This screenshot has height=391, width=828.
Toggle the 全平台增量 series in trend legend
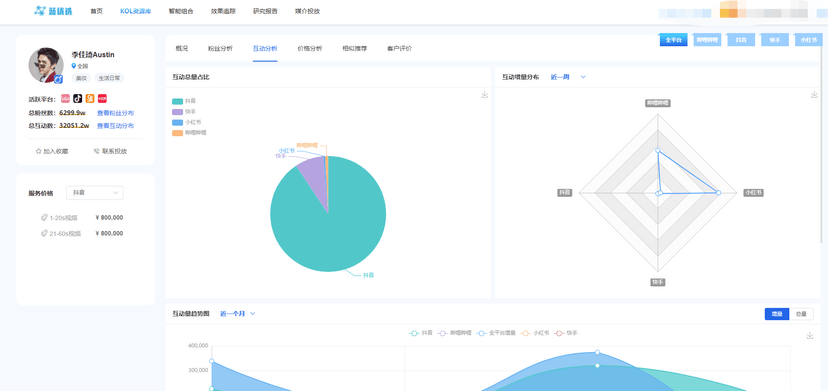[x=496, y=333]
